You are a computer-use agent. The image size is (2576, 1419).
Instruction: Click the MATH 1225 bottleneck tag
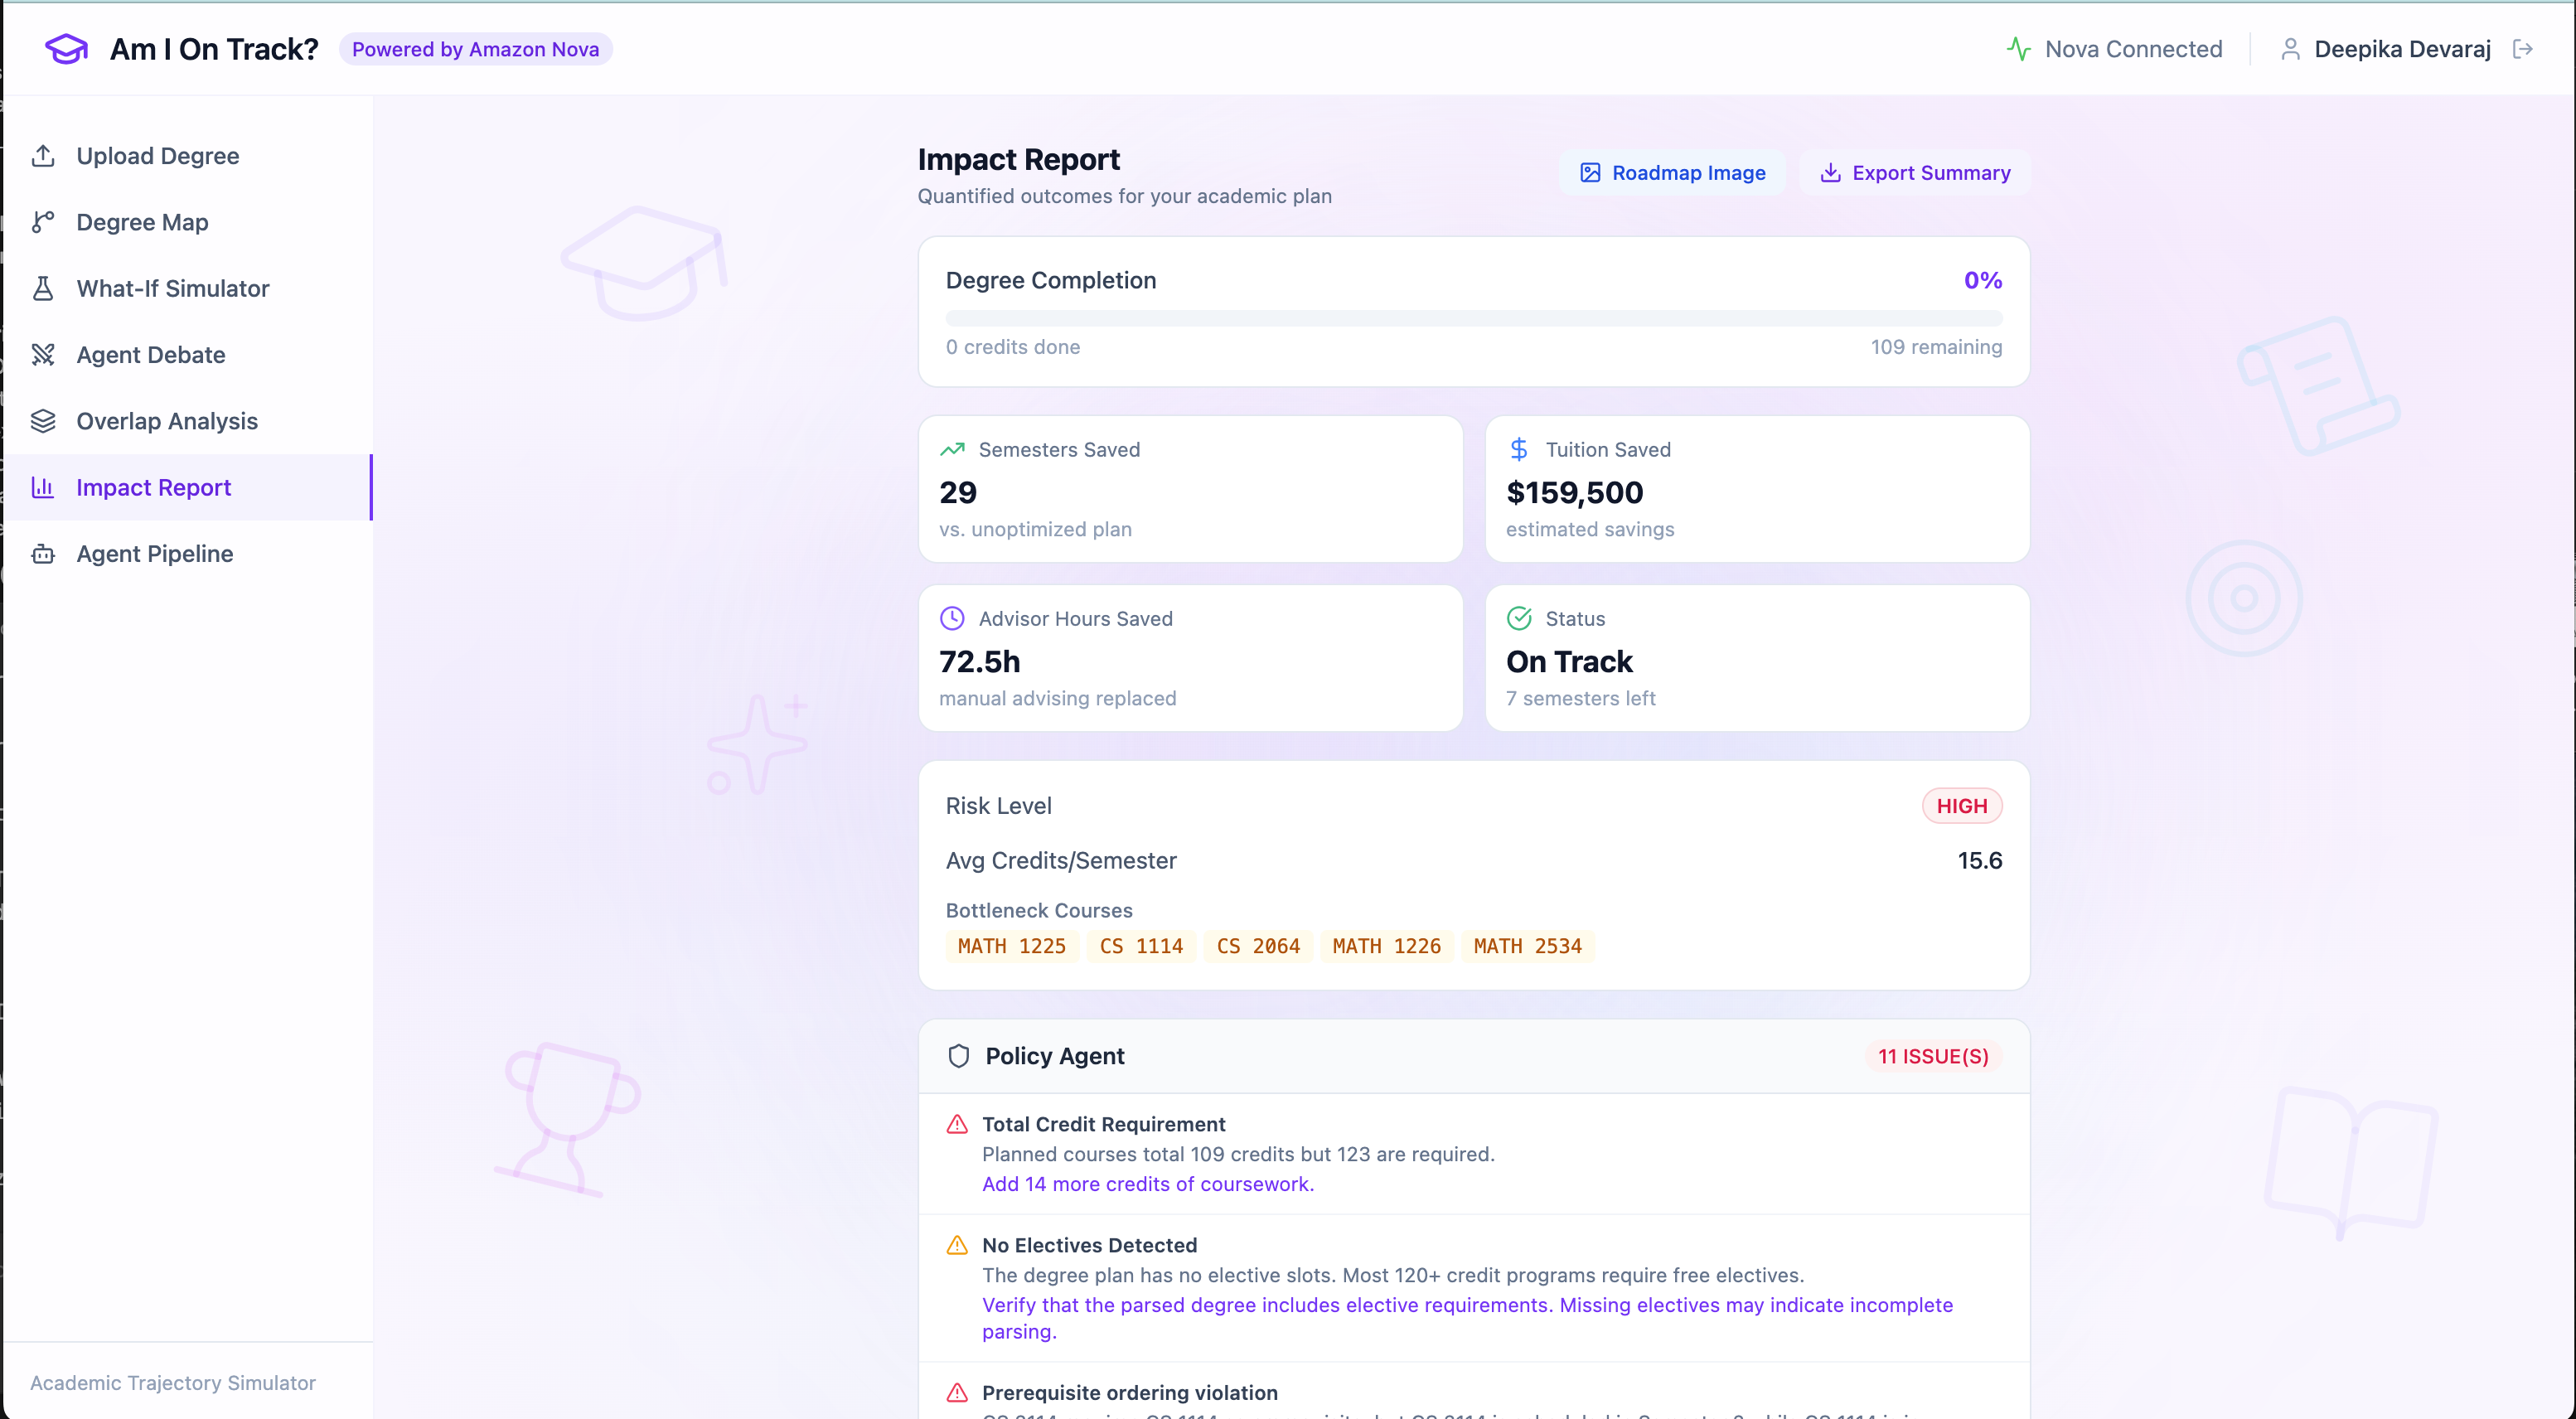(1011, 946)
